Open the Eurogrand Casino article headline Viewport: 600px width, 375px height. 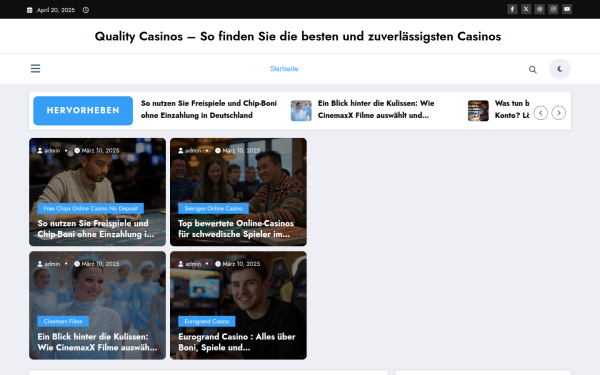[237, 342]
